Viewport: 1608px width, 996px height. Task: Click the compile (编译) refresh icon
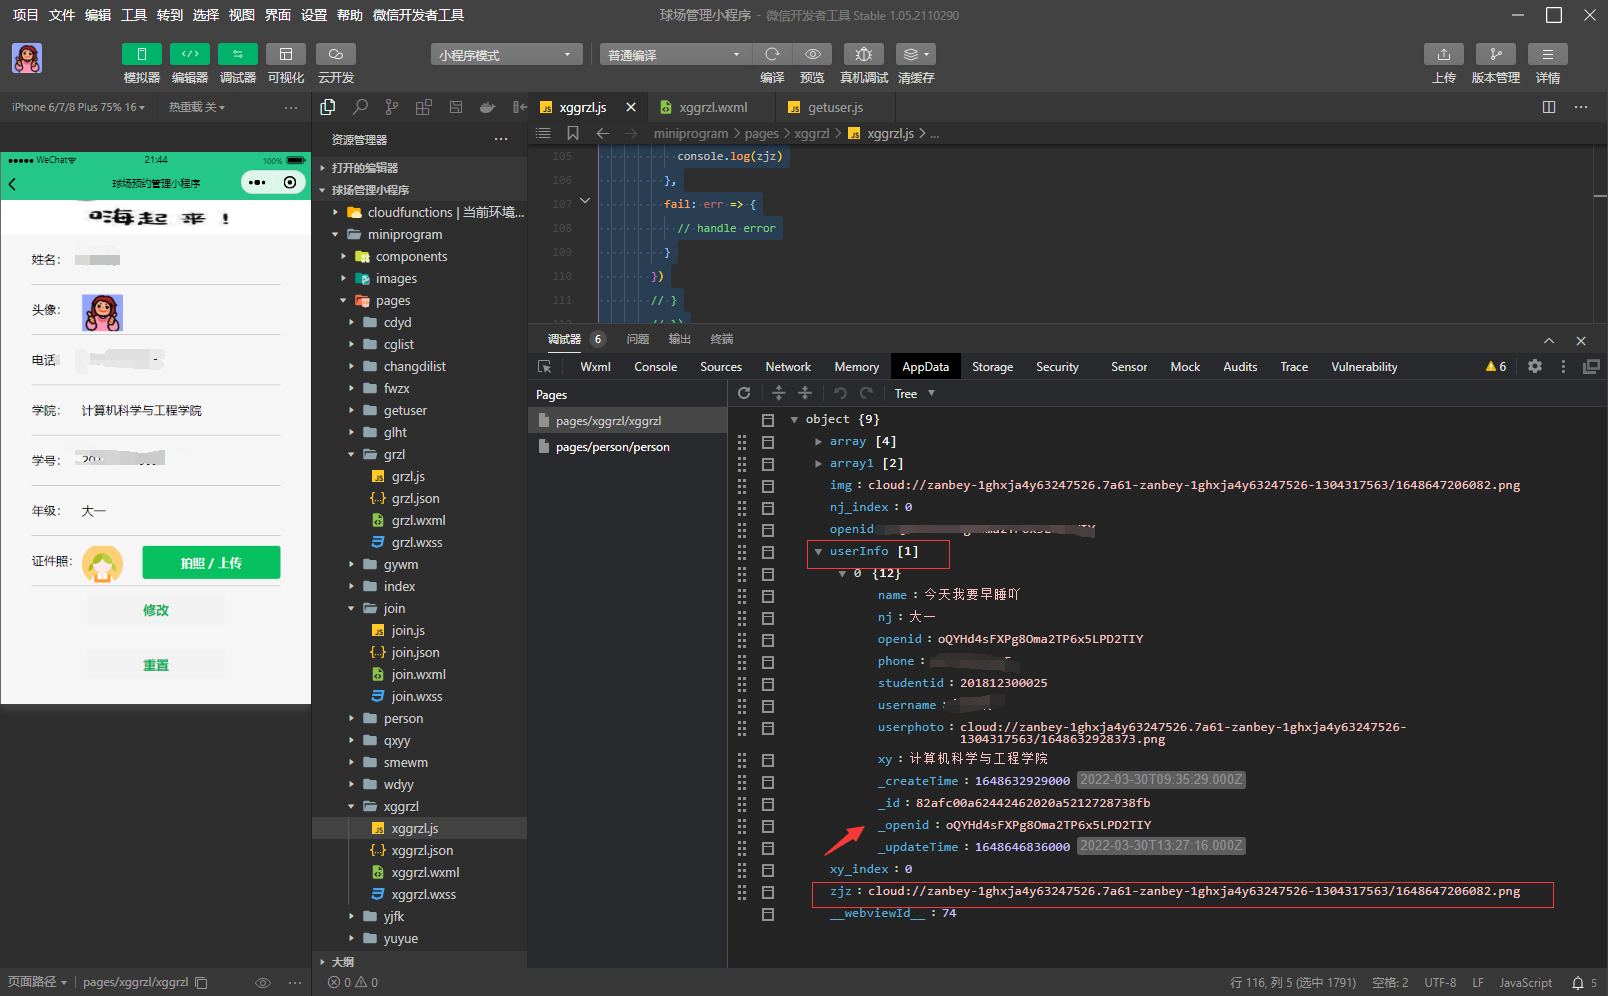[772, 54]
